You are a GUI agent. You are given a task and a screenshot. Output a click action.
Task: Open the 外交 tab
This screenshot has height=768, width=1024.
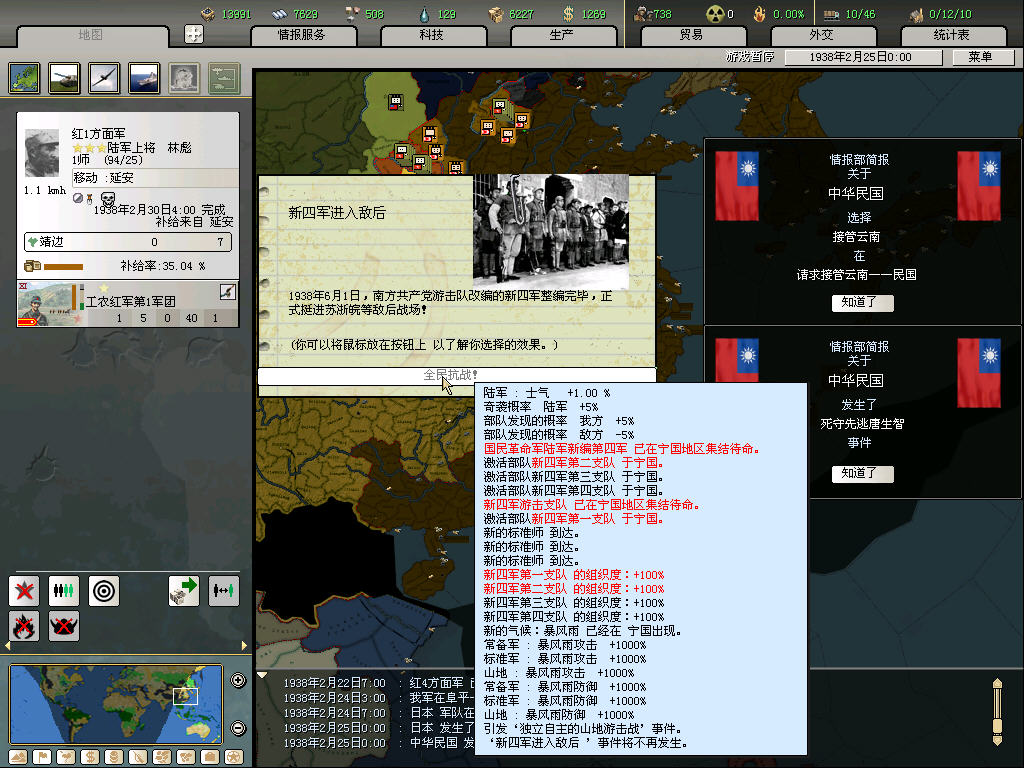820,35
